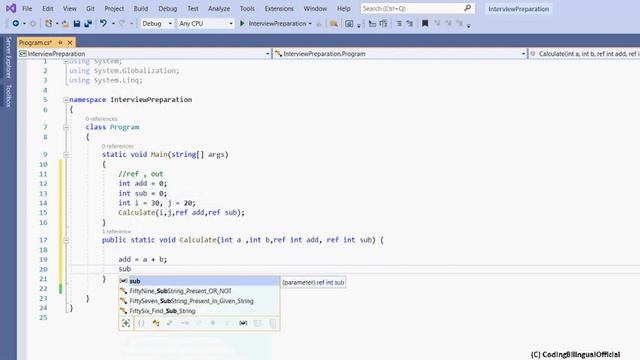Toggle the expanded IntelliSense target-type filter icon
Viewport: 640px width, 360px height.
(126, 323)
